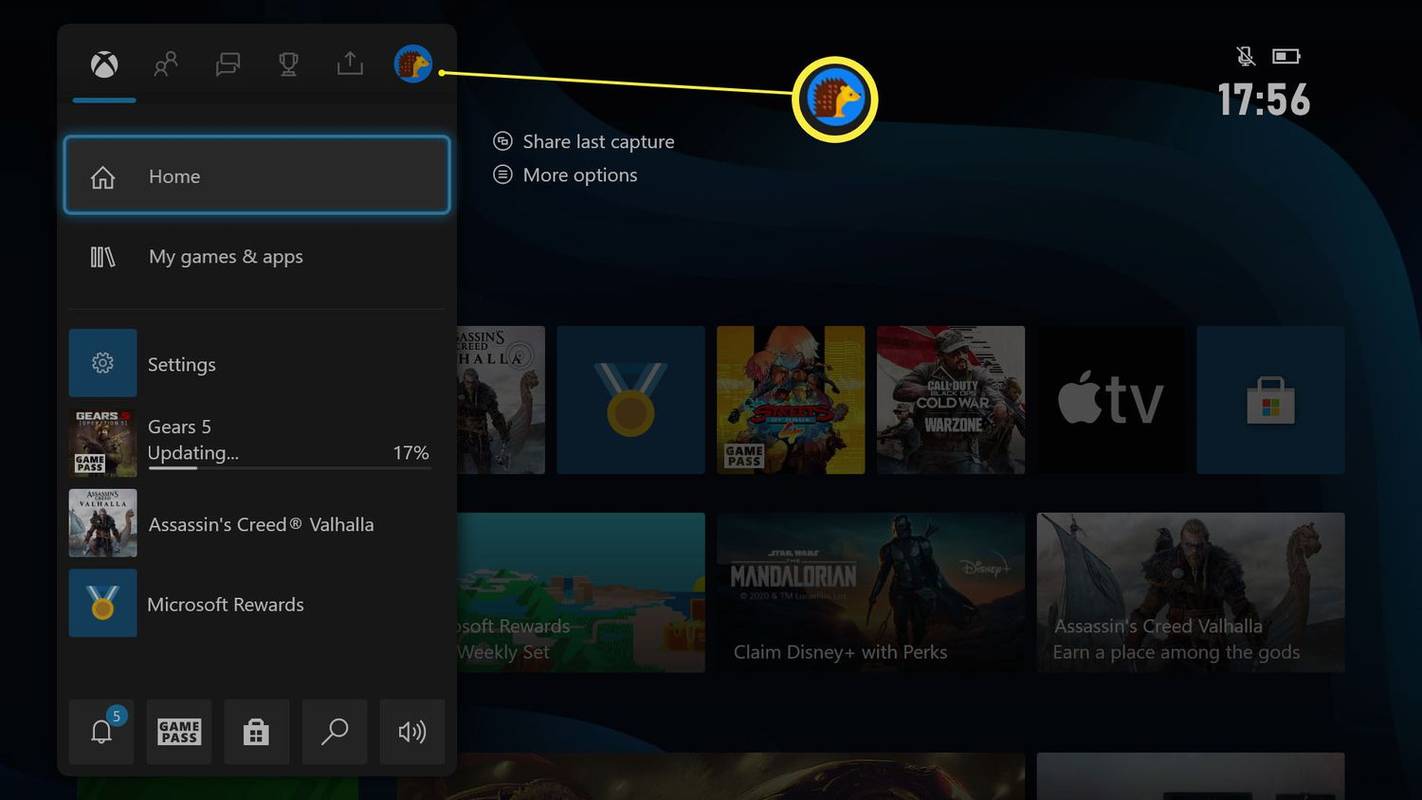This screenshot has height=800, width=1422.
Task: Click Assassin's Creed Valhalla guide thumbnail
Action: [103, 523]
